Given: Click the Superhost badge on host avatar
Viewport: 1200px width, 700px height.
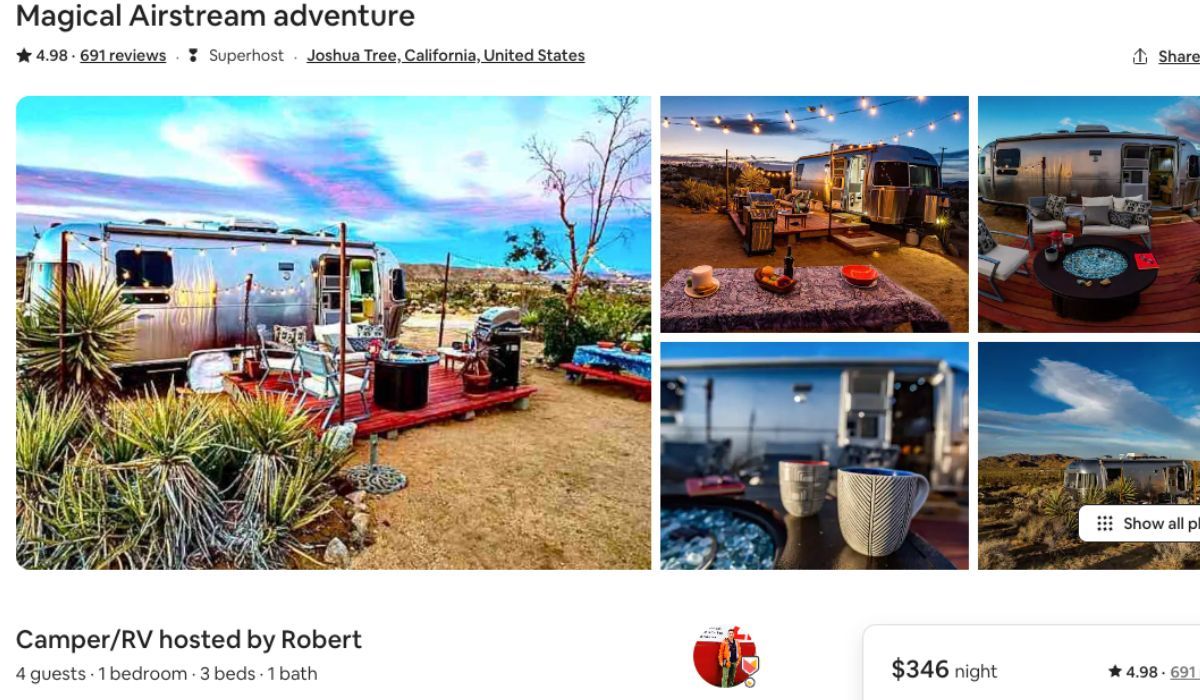Looking at the screenshot, I should 748,666.
